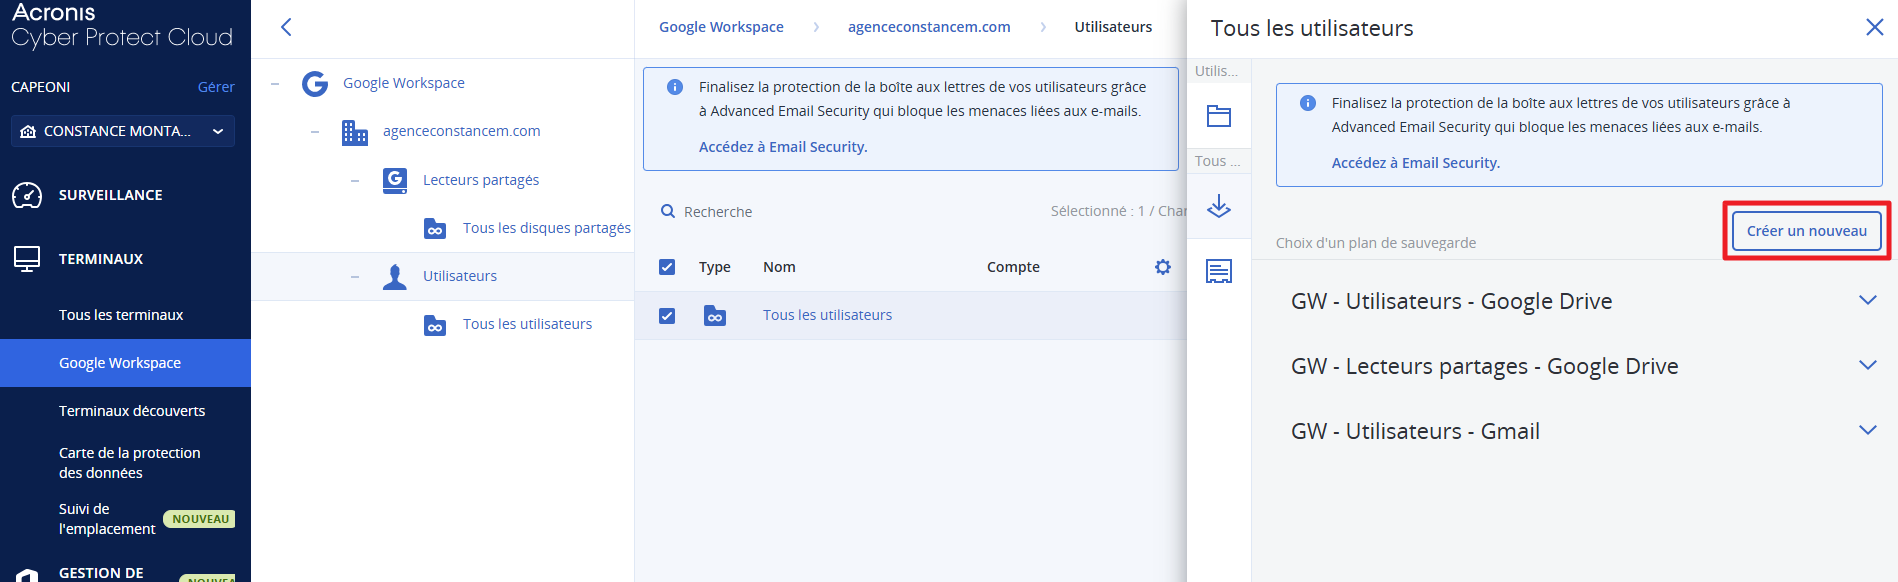Click the backup archive icon in the side panel strip
The image size is (1898, 582).
pyautogui.click(x=1219, y=116)
